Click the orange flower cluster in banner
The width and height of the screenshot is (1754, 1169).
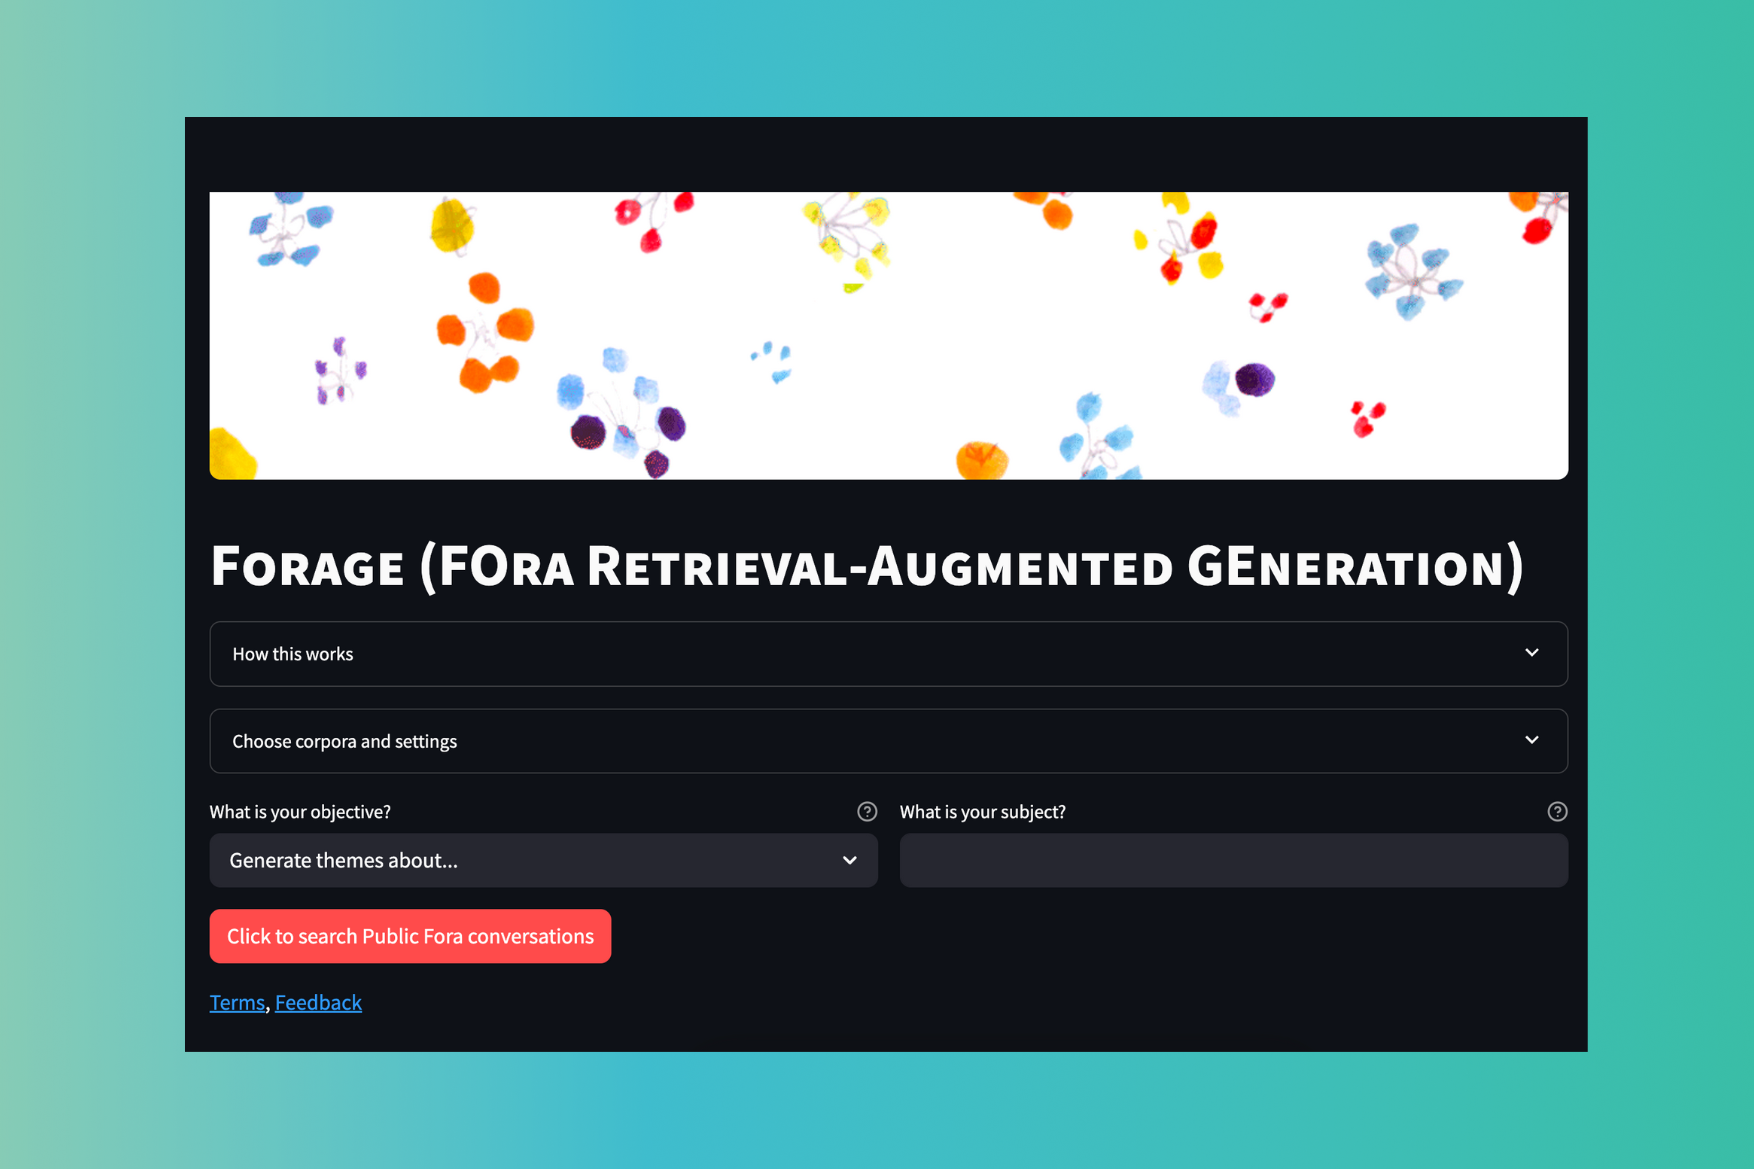click(x=484, y=332)
